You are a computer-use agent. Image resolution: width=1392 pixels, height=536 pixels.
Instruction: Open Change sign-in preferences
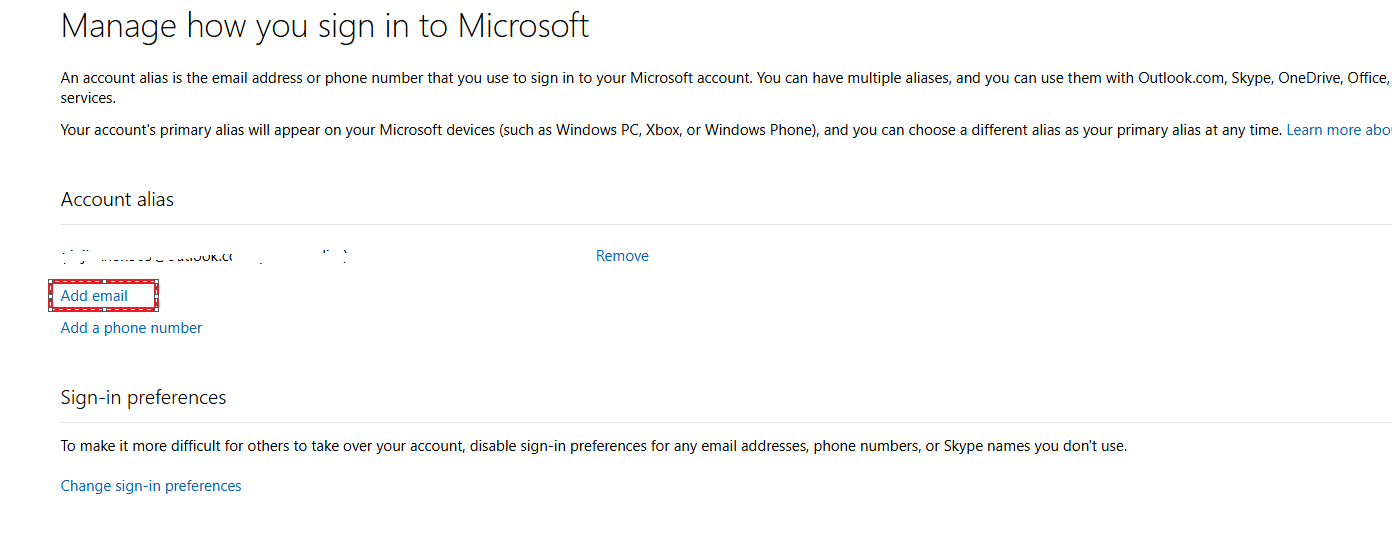[x=151, y=486]
